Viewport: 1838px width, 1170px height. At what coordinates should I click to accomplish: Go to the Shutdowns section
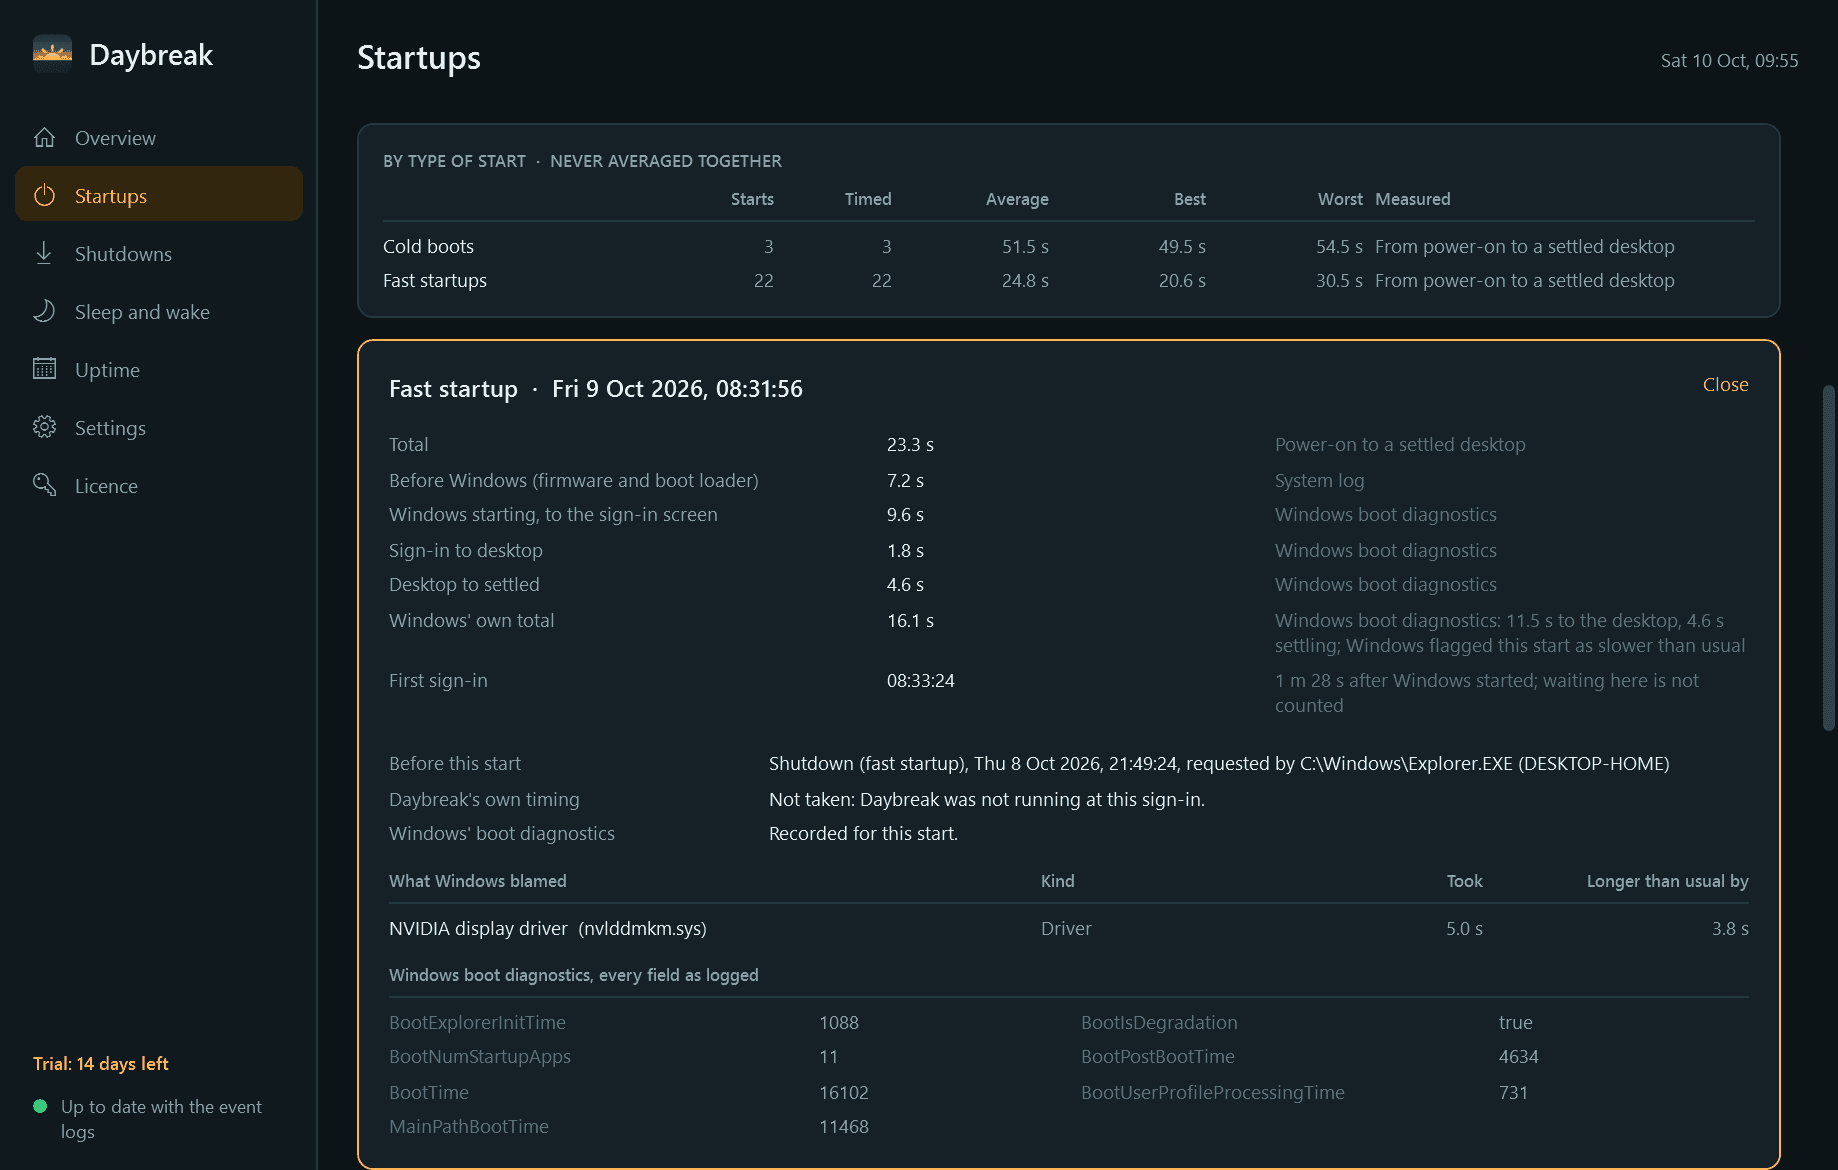[159, 254]
